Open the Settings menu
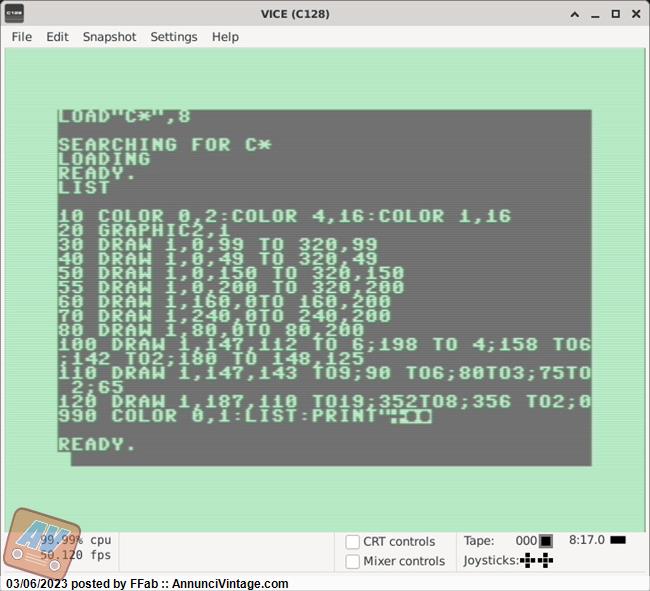This screenshot has height=591, width=650. (174, 37)
